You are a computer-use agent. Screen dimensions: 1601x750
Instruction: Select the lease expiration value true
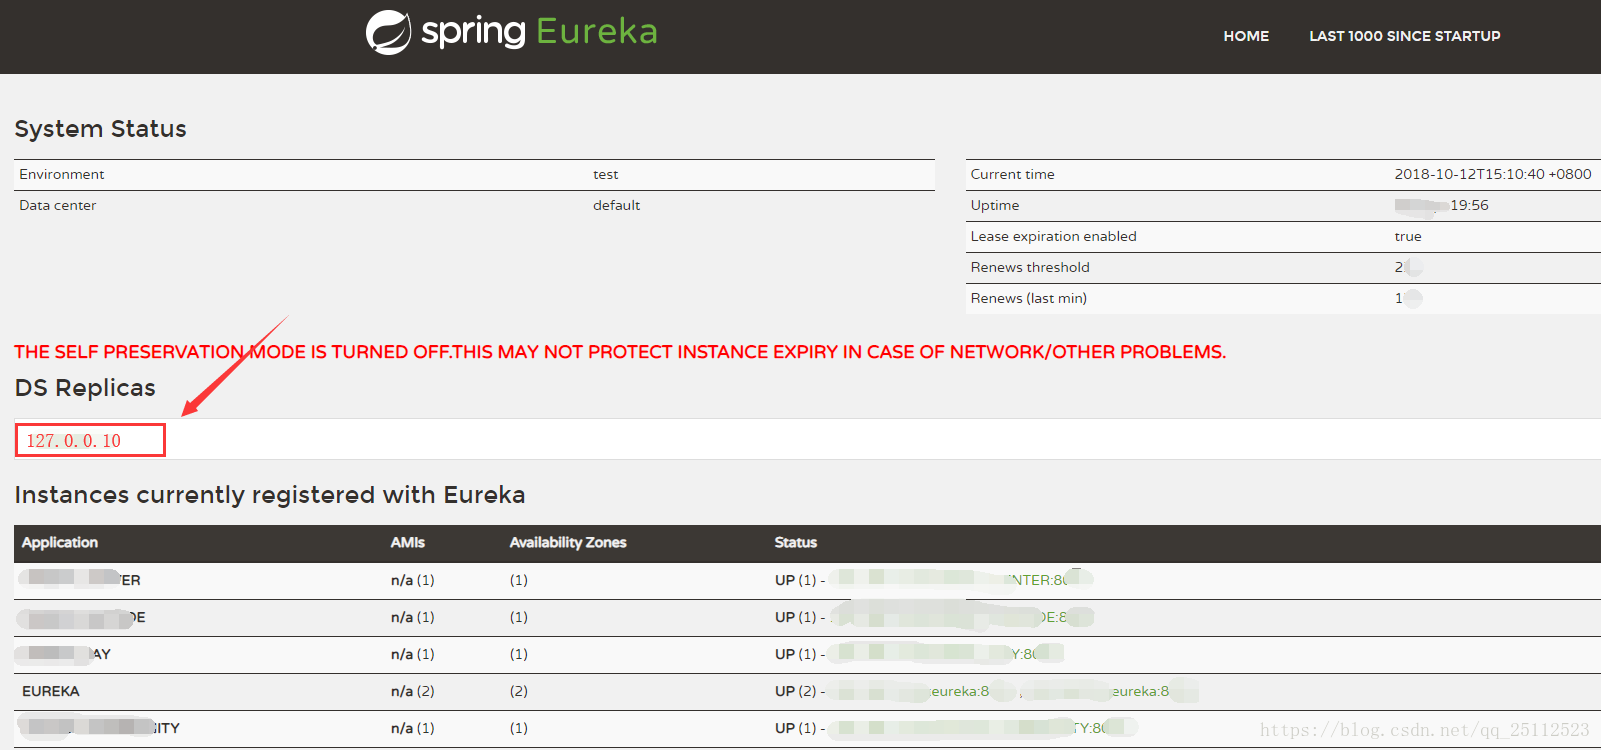click(x=1408, y=236)
